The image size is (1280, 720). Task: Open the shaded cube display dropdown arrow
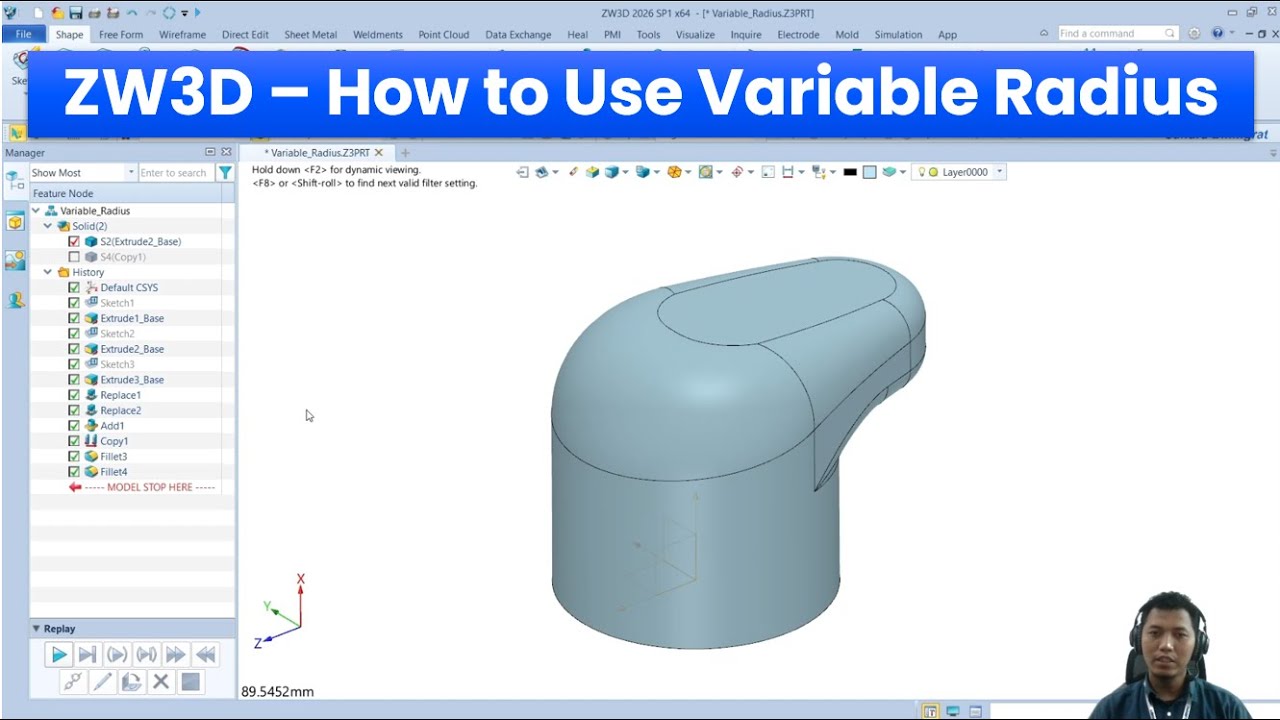pos(625,172)
